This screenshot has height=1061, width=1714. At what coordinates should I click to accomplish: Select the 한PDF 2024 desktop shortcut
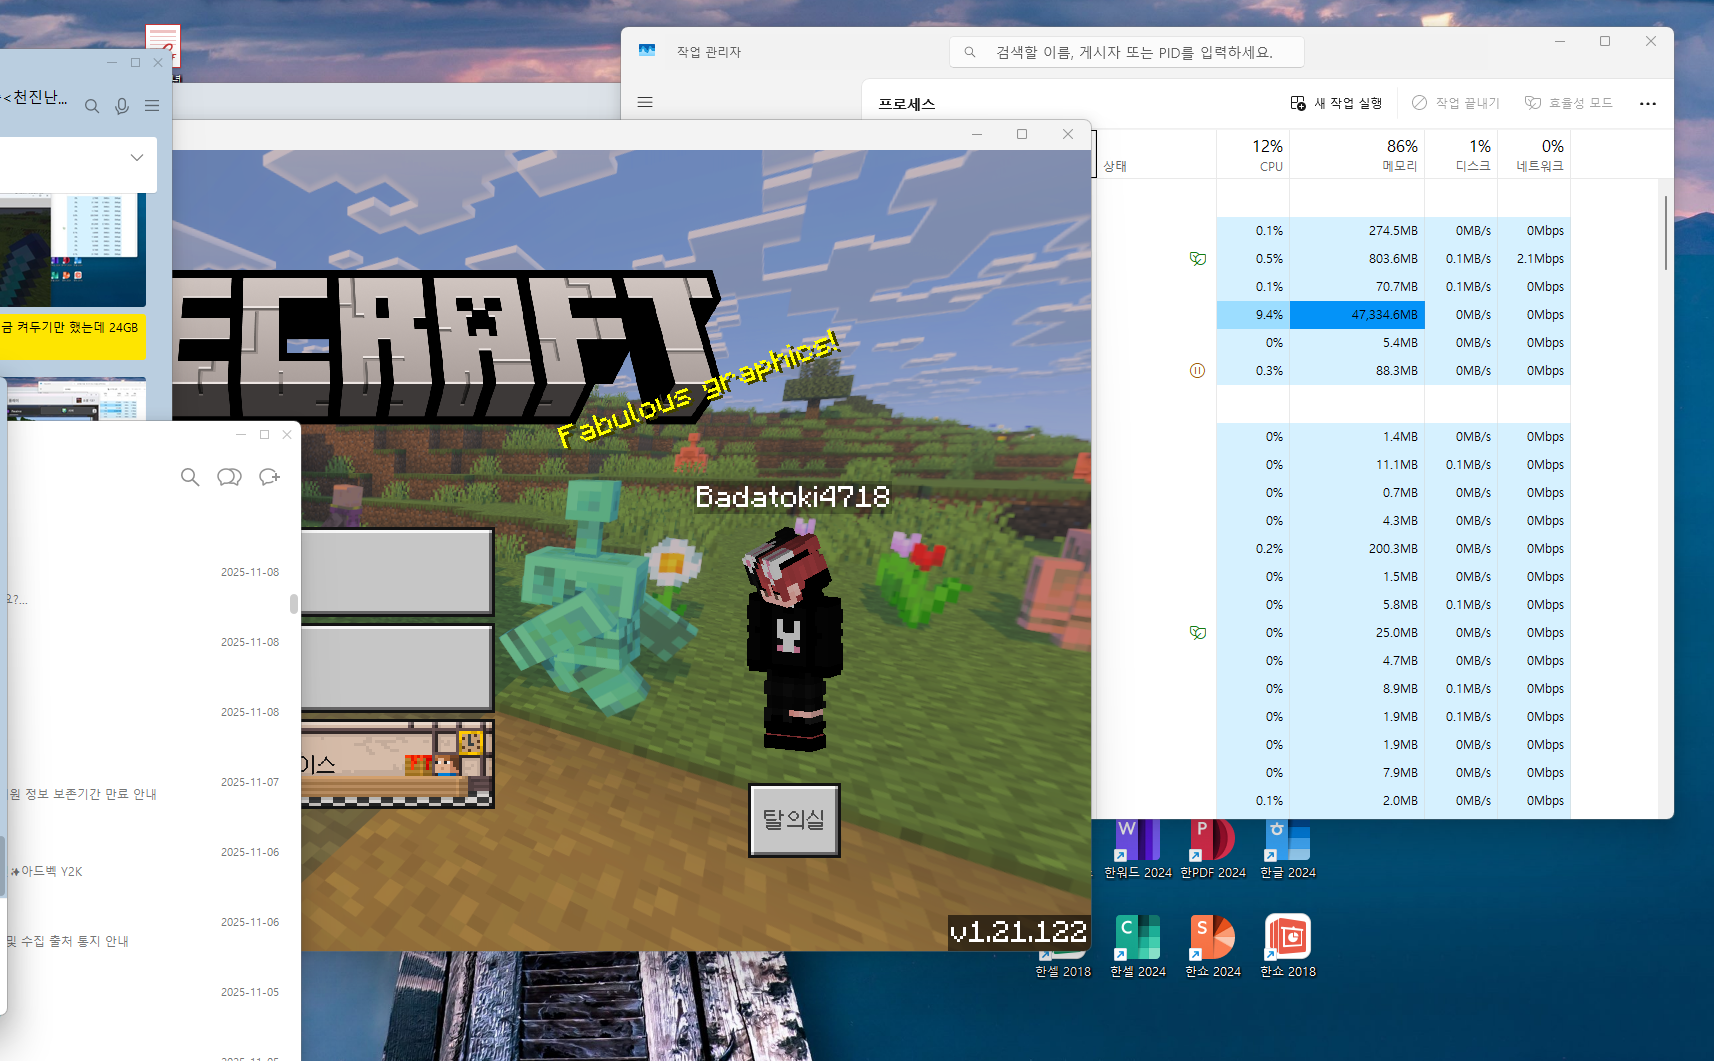click(1213, 851)
